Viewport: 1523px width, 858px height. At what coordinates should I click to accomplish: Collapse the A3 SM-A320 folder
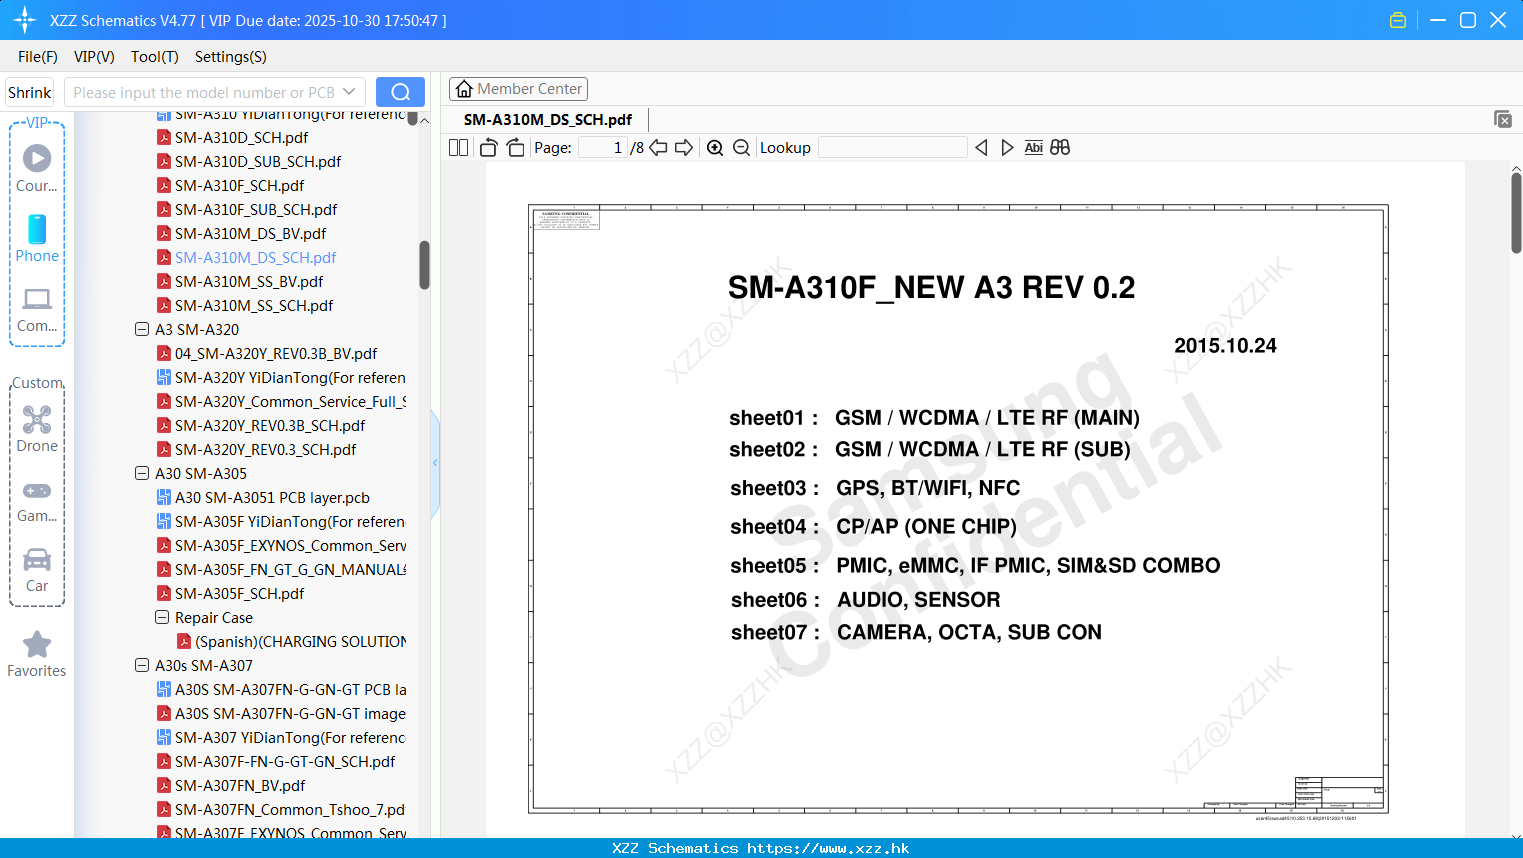click(142, 329)
